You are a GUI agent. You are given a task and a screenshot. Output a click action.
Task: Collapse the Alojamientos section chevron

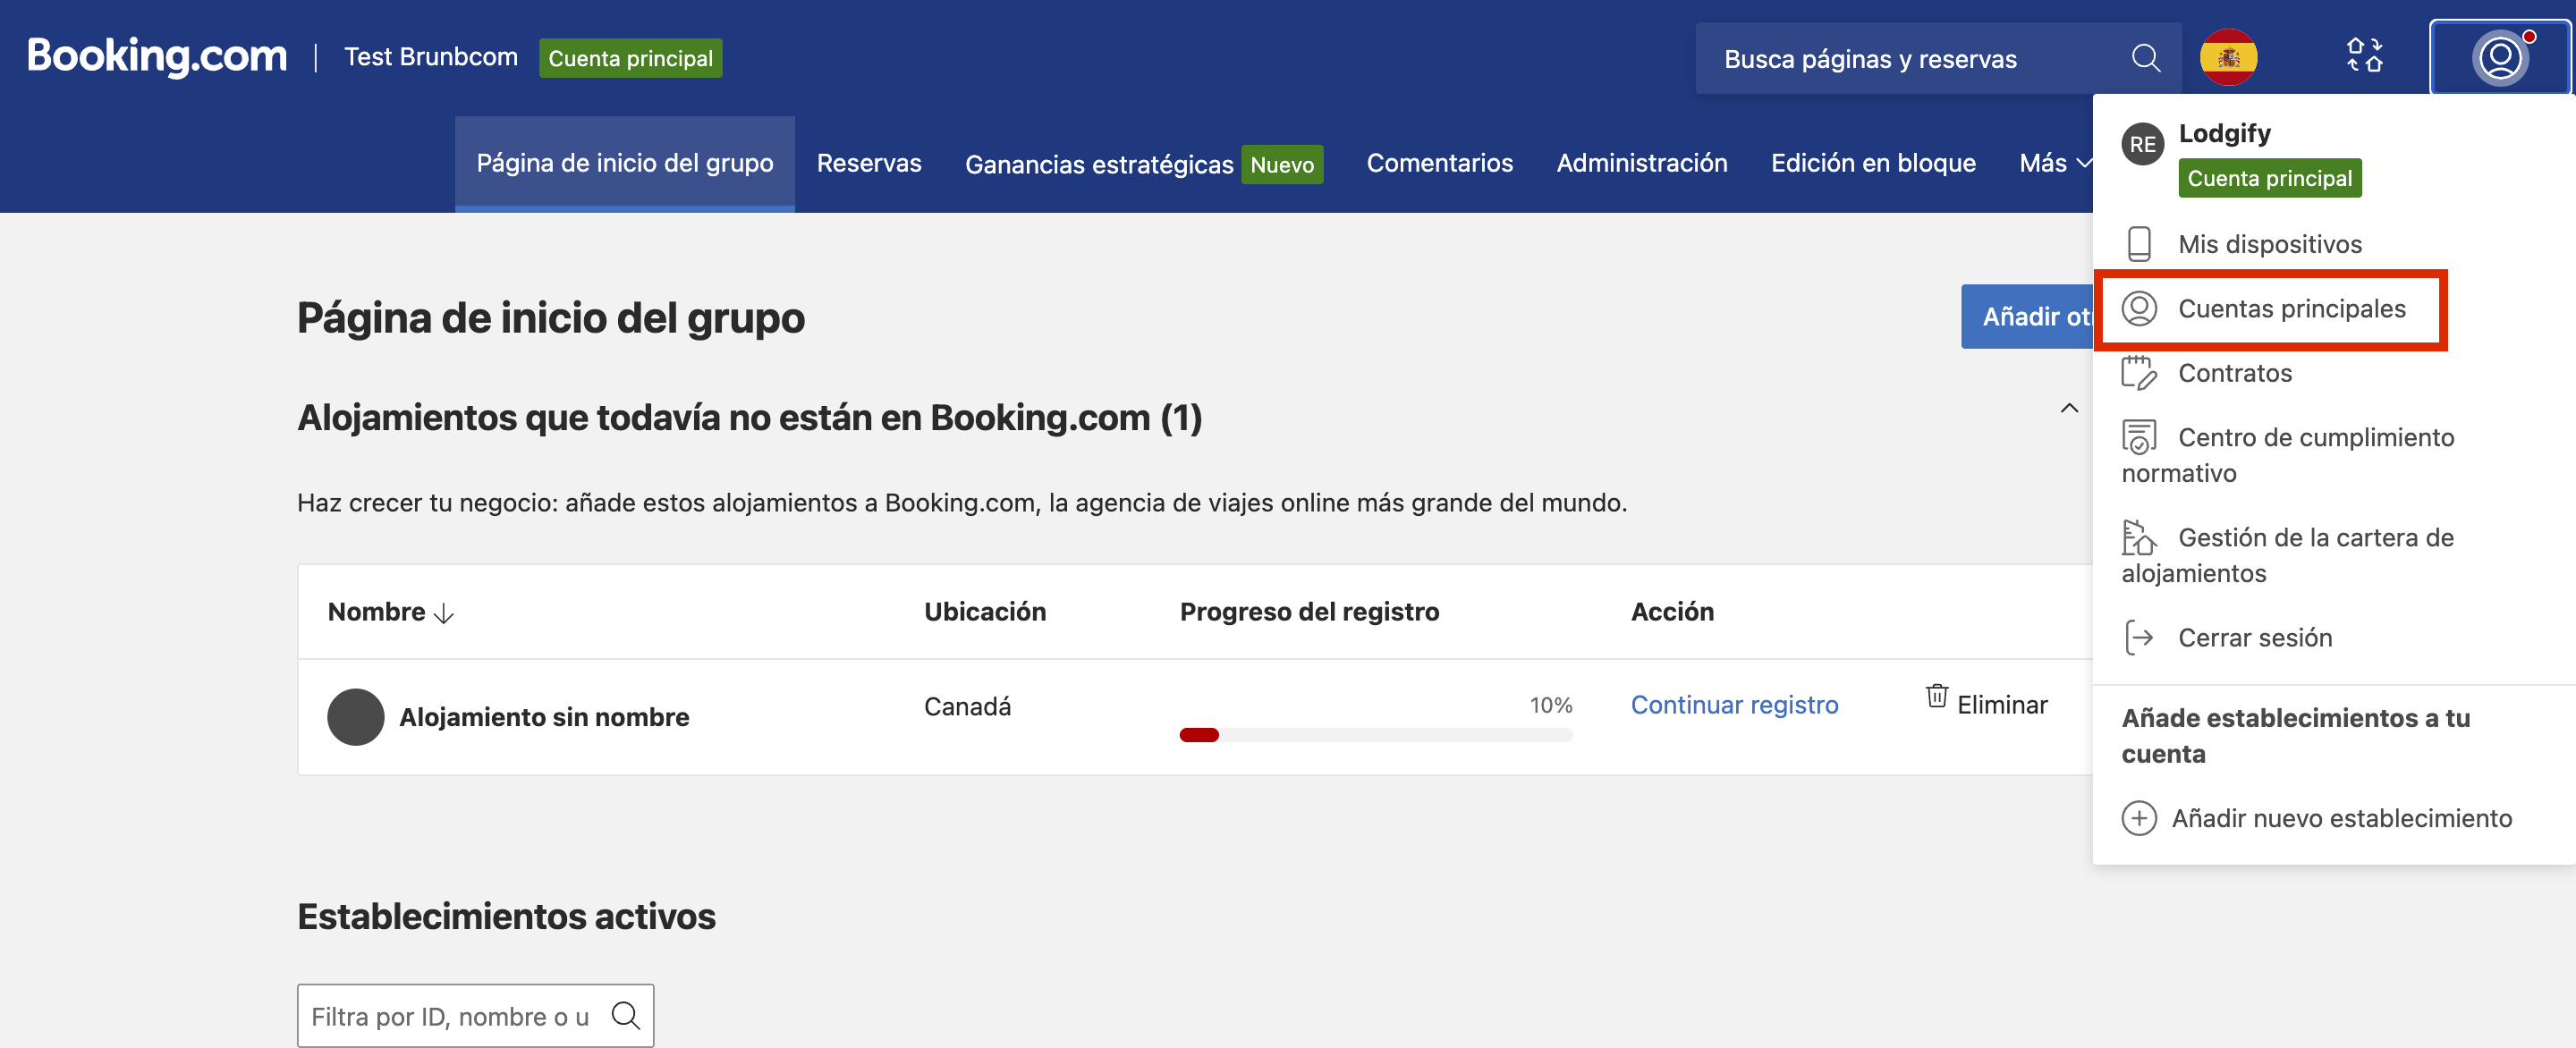(2069, 408)
